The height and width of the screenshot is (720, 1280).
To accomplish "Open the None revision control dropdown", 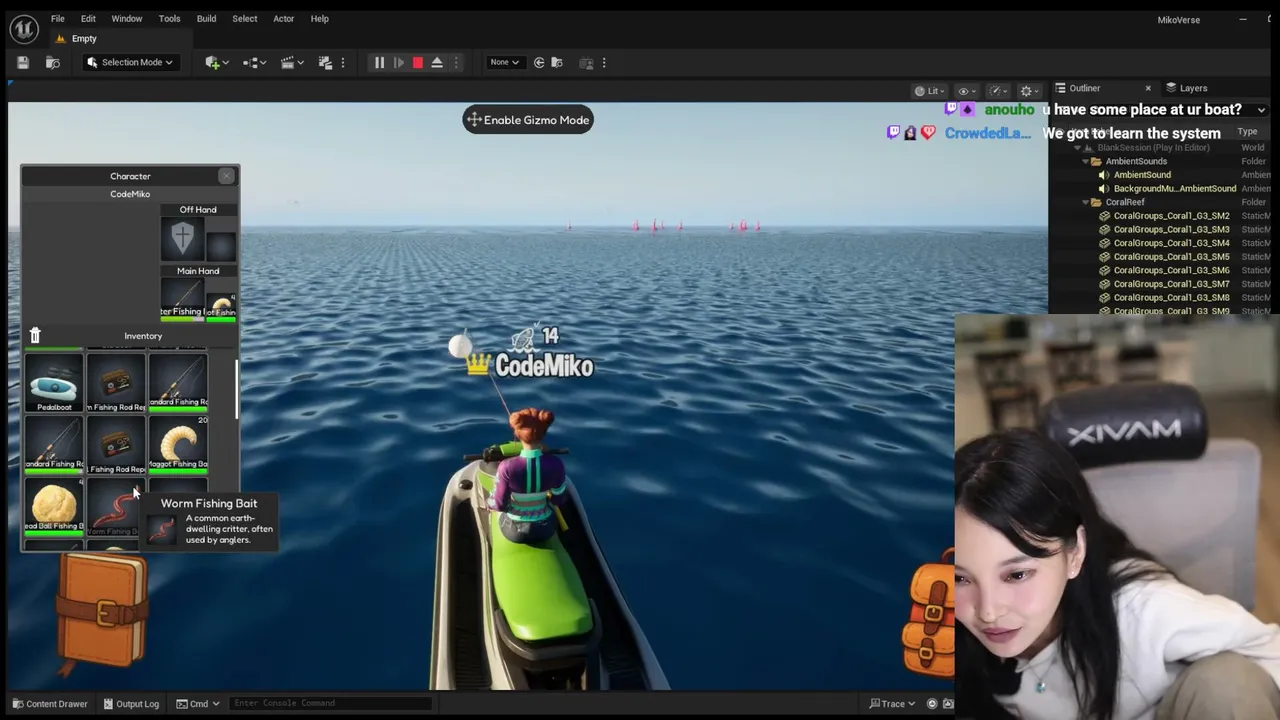I will 505,63.
